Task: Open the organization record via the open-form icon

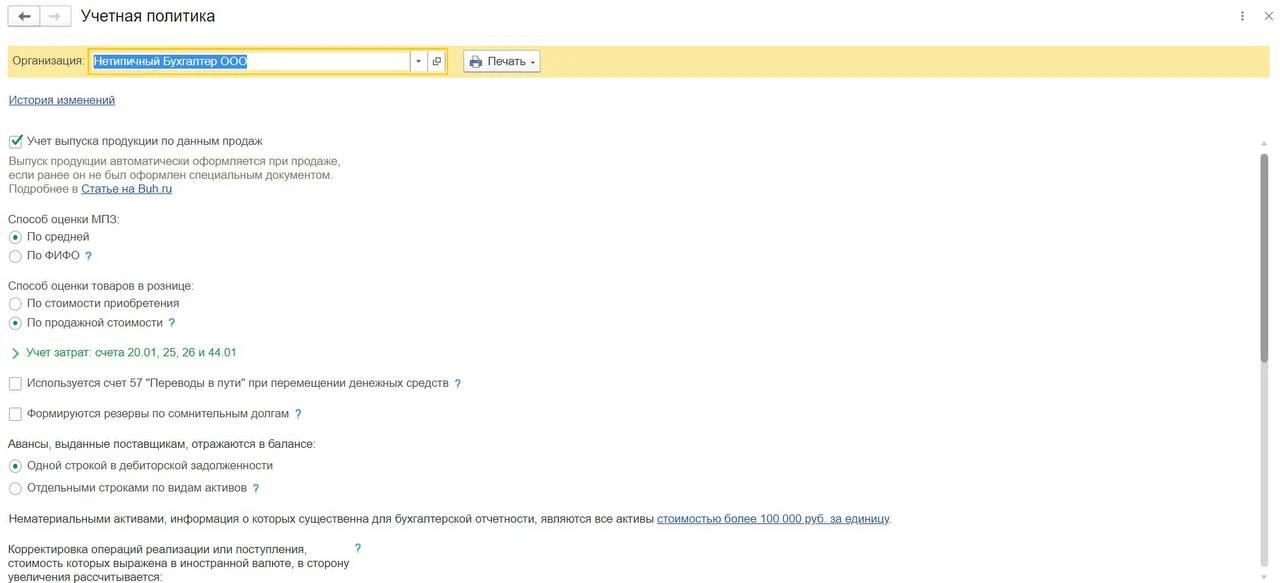Action: click(437, 61)
